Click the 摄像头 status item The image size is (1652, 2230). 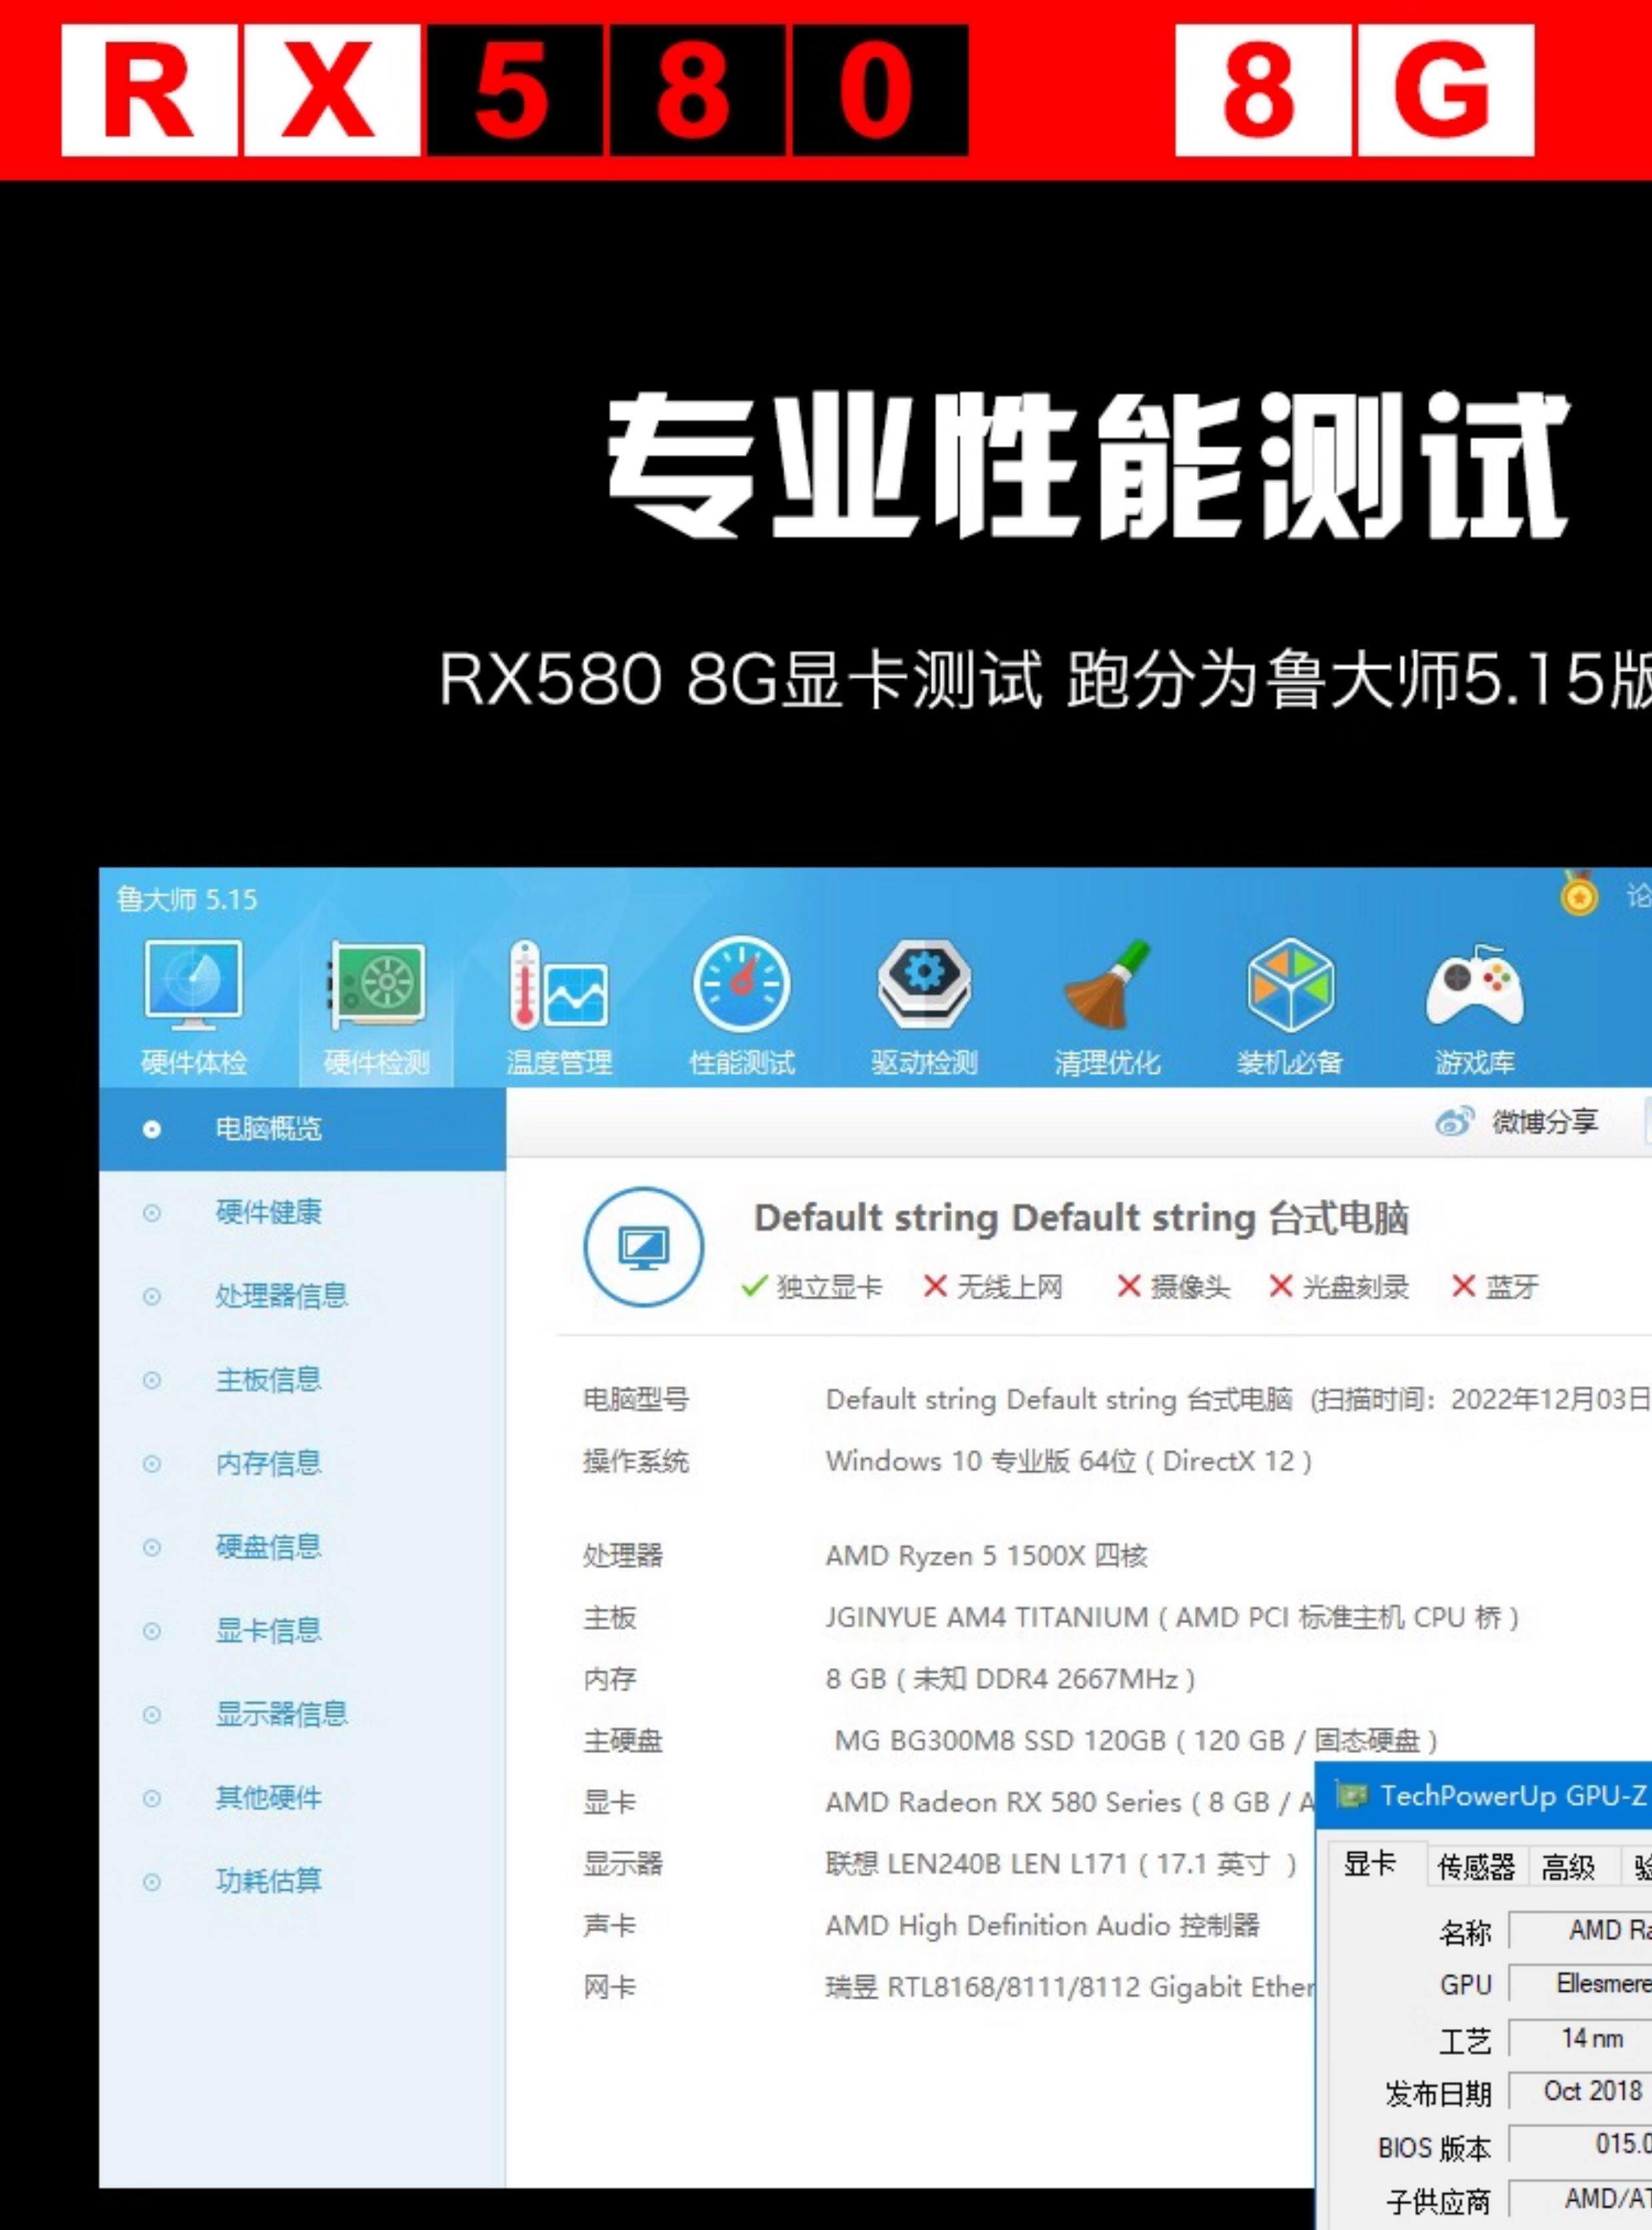click(x=1173, y=1287)
